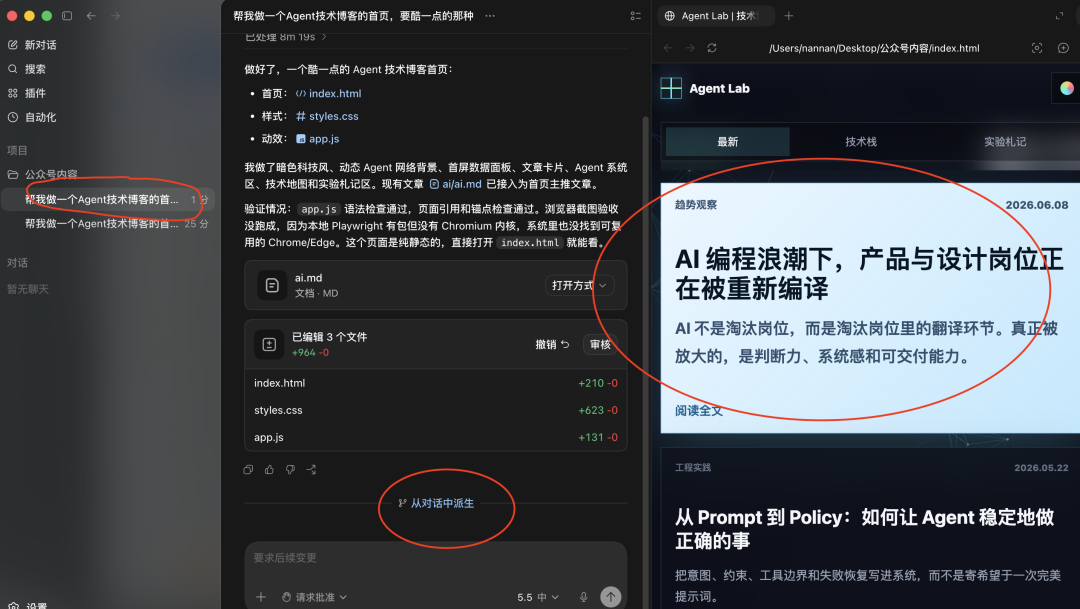Click the 对话 section heading
1080x609 pixels.
tap(17, 262)
